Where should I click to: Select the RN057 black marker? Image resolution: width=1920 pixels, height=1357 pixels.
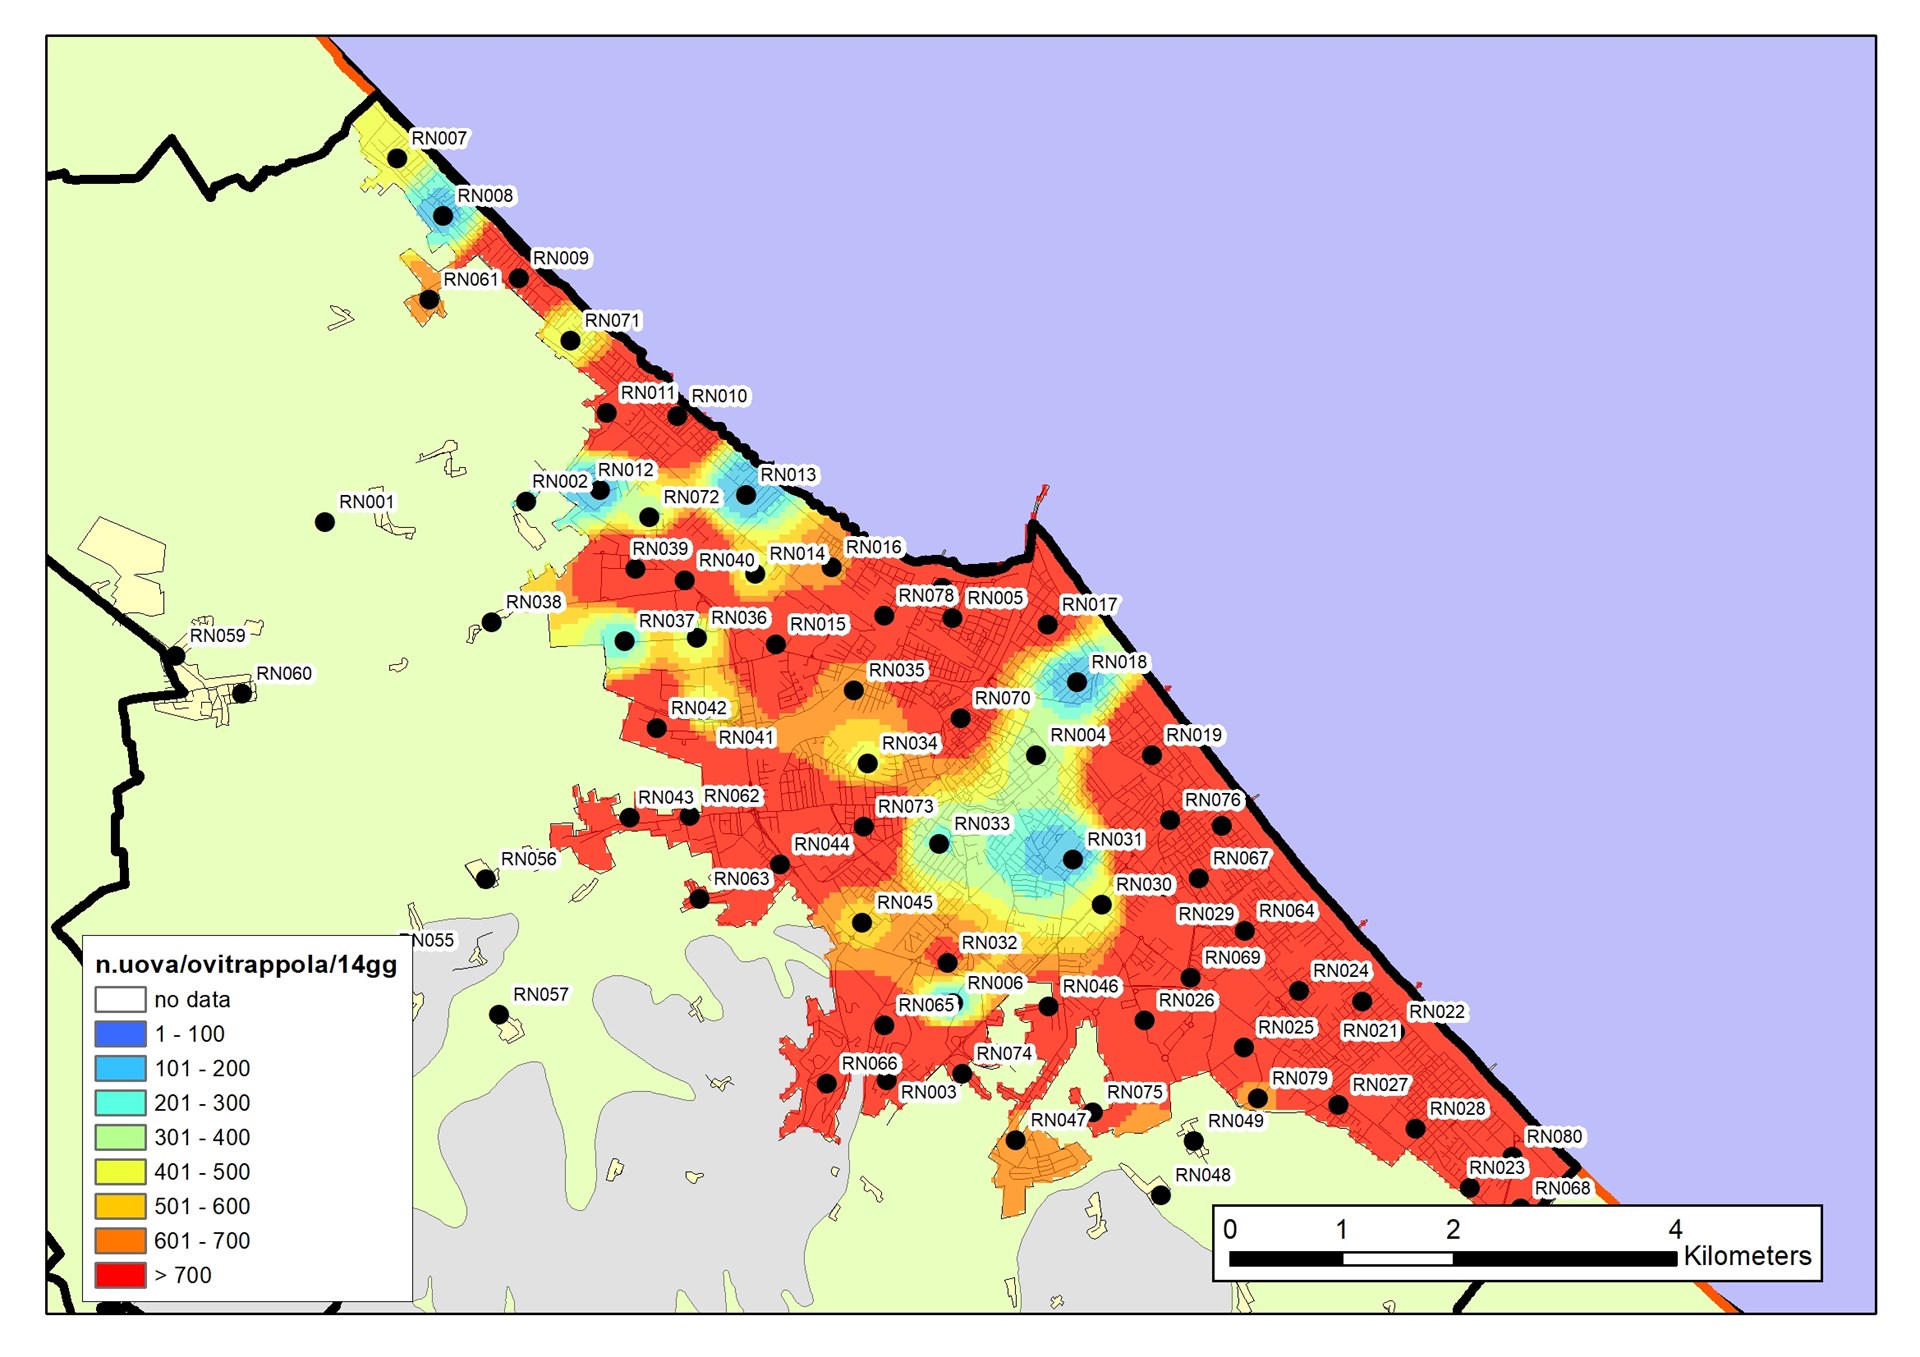point(498,1015)
